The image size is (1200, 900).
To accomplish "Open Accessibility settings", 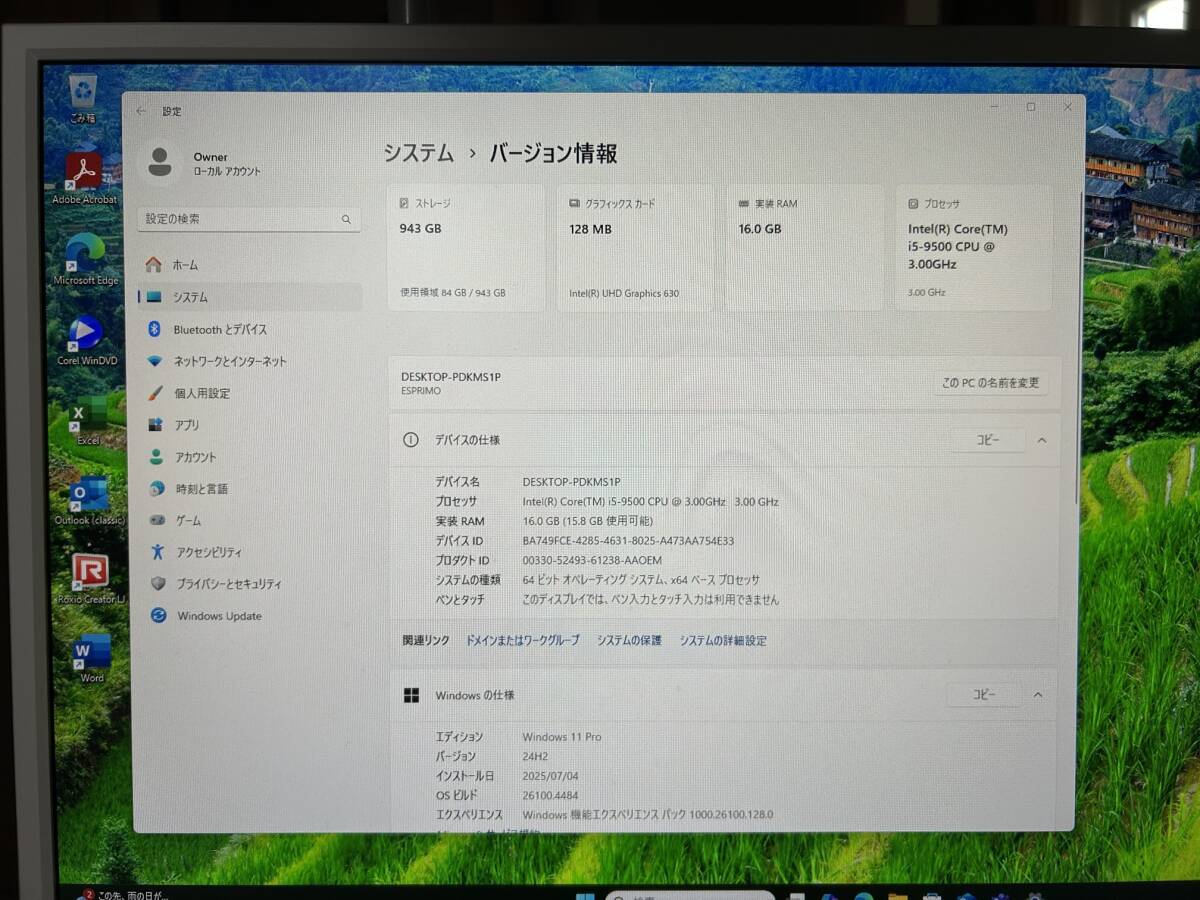I will (250, 552).
